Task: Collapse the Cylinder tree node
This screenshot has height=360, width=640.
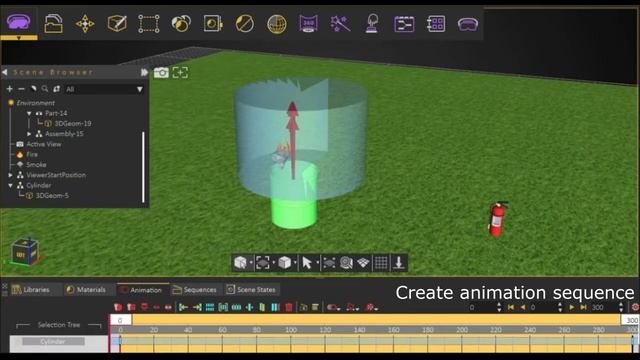Action: (x=11, y=185)
